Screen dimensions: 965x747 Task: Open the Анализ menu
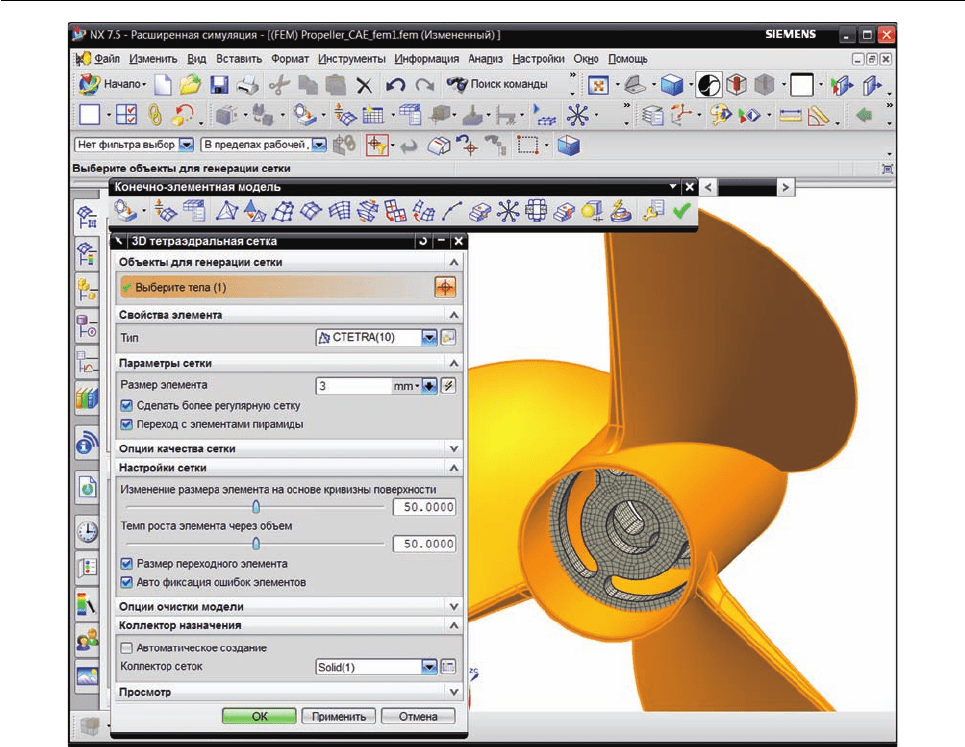[485, 59]
